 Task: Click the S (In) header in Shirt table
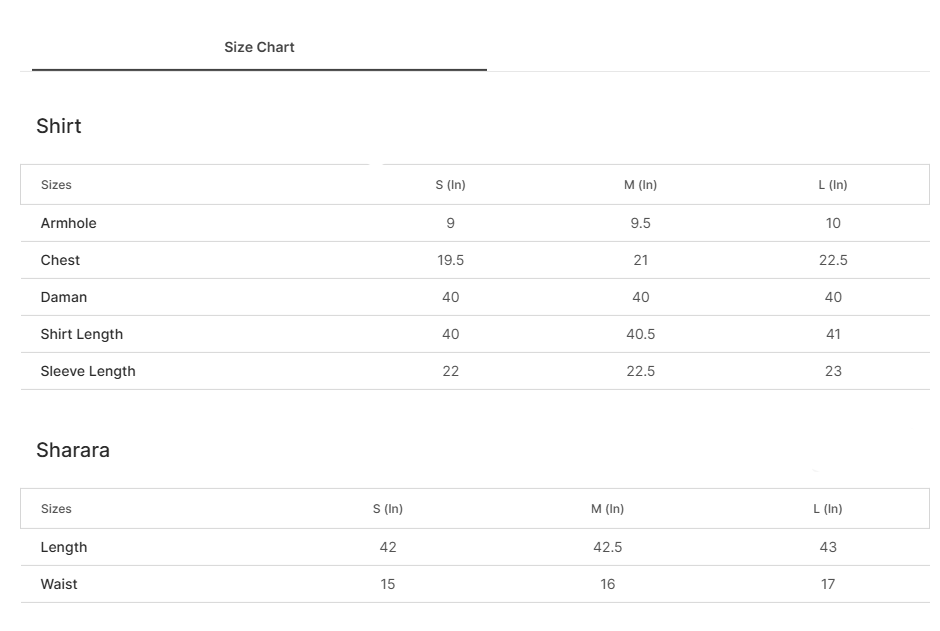pos(451,185)
